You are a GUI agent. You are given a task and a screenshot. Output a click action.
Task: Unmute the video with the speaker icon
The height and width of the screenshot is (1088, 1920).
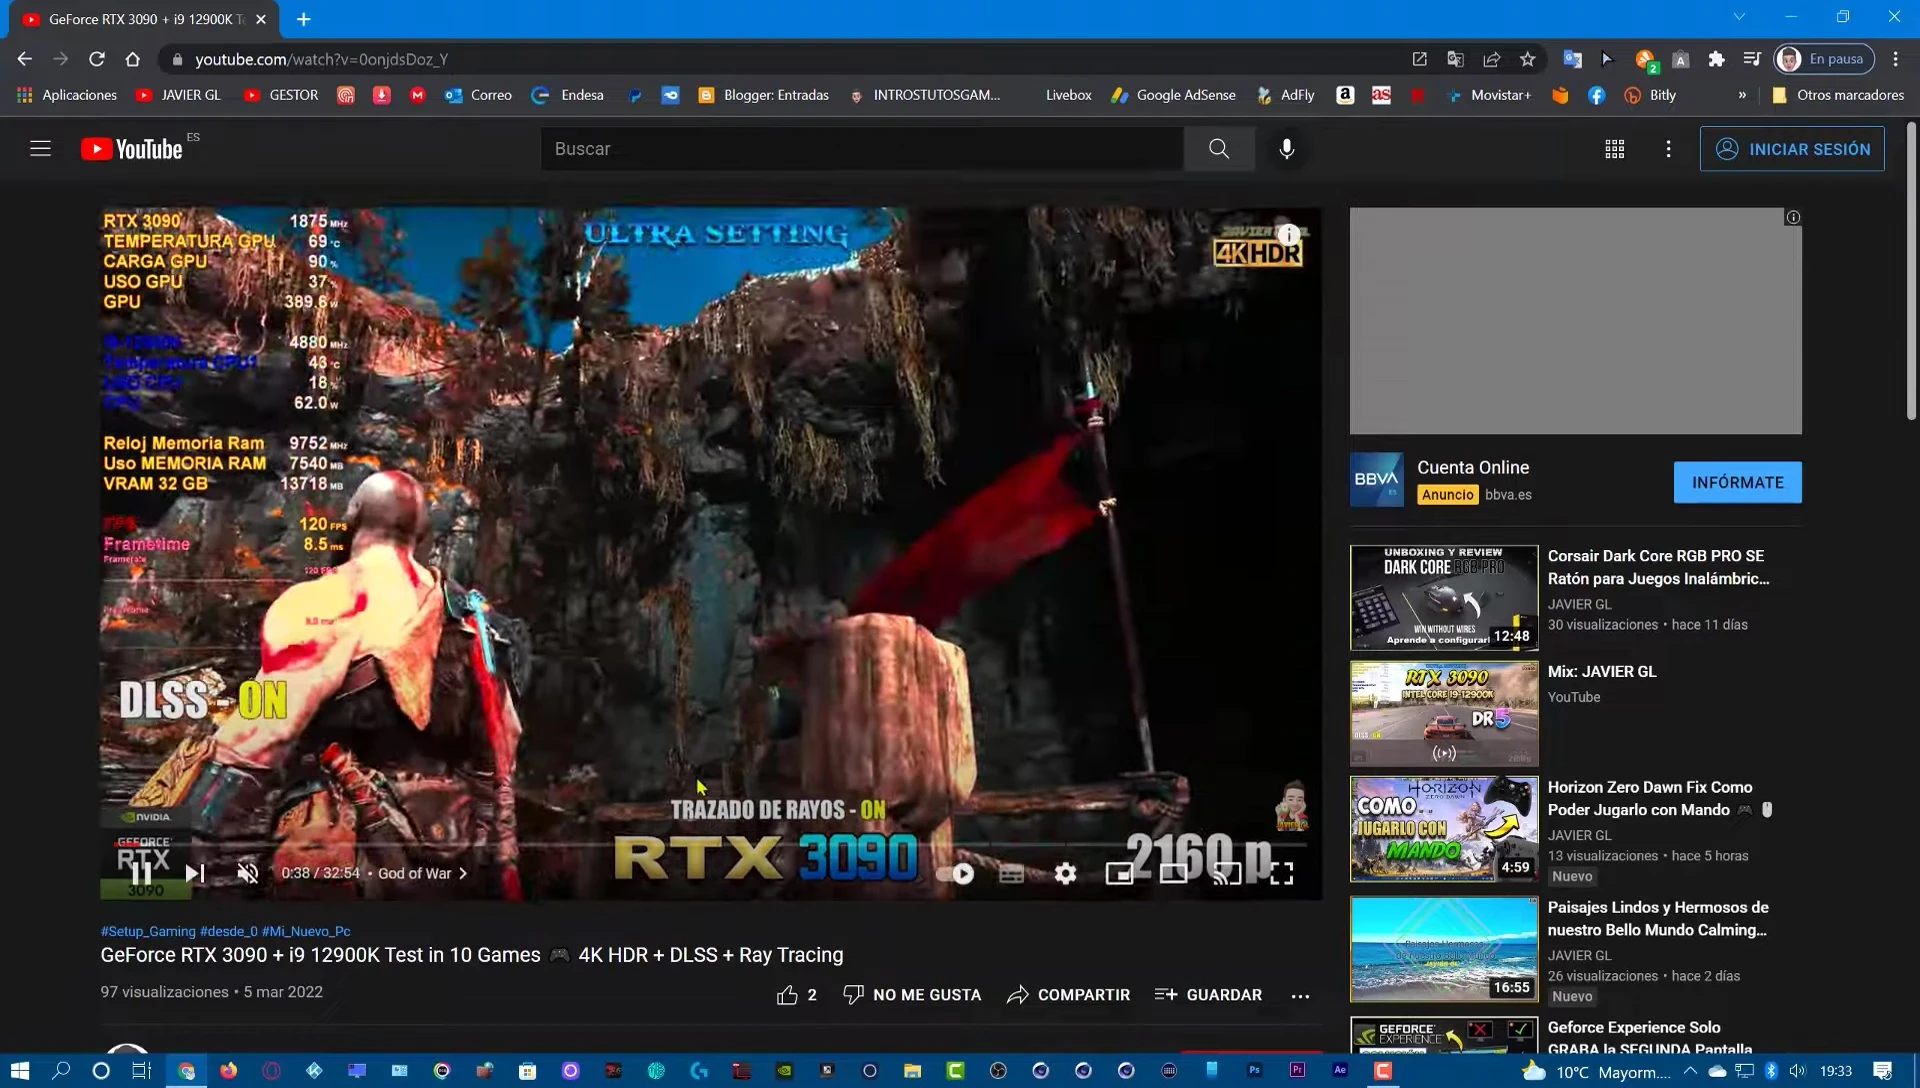248,874
